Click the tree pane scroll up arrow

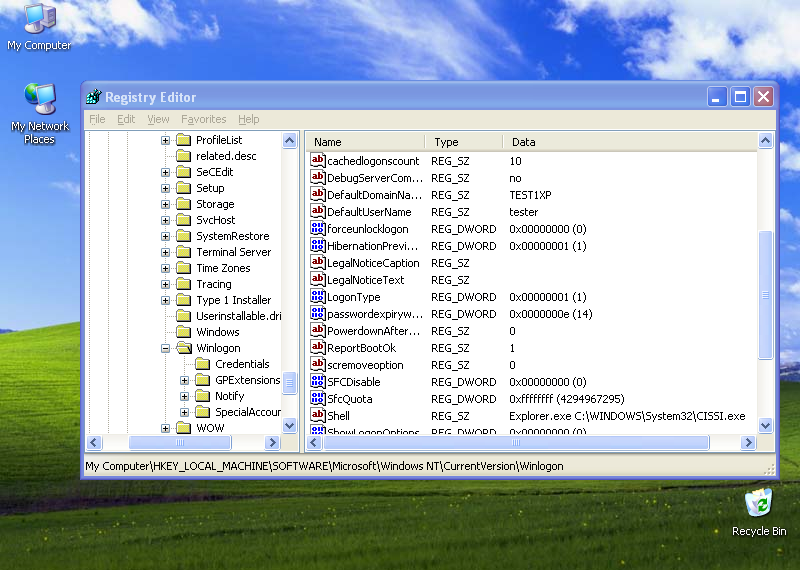[x=289, y=140]
